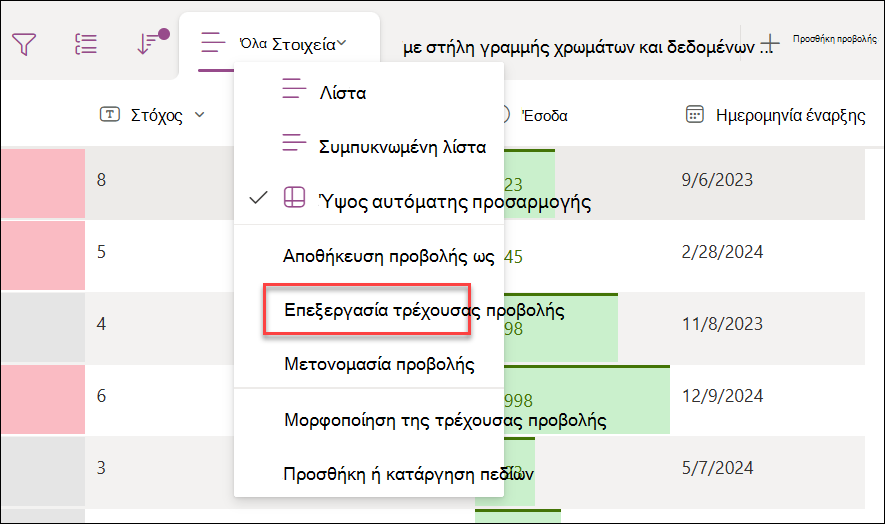Click the calendar icon beside Ημερομηνία έναρξης

click(695, 114)
